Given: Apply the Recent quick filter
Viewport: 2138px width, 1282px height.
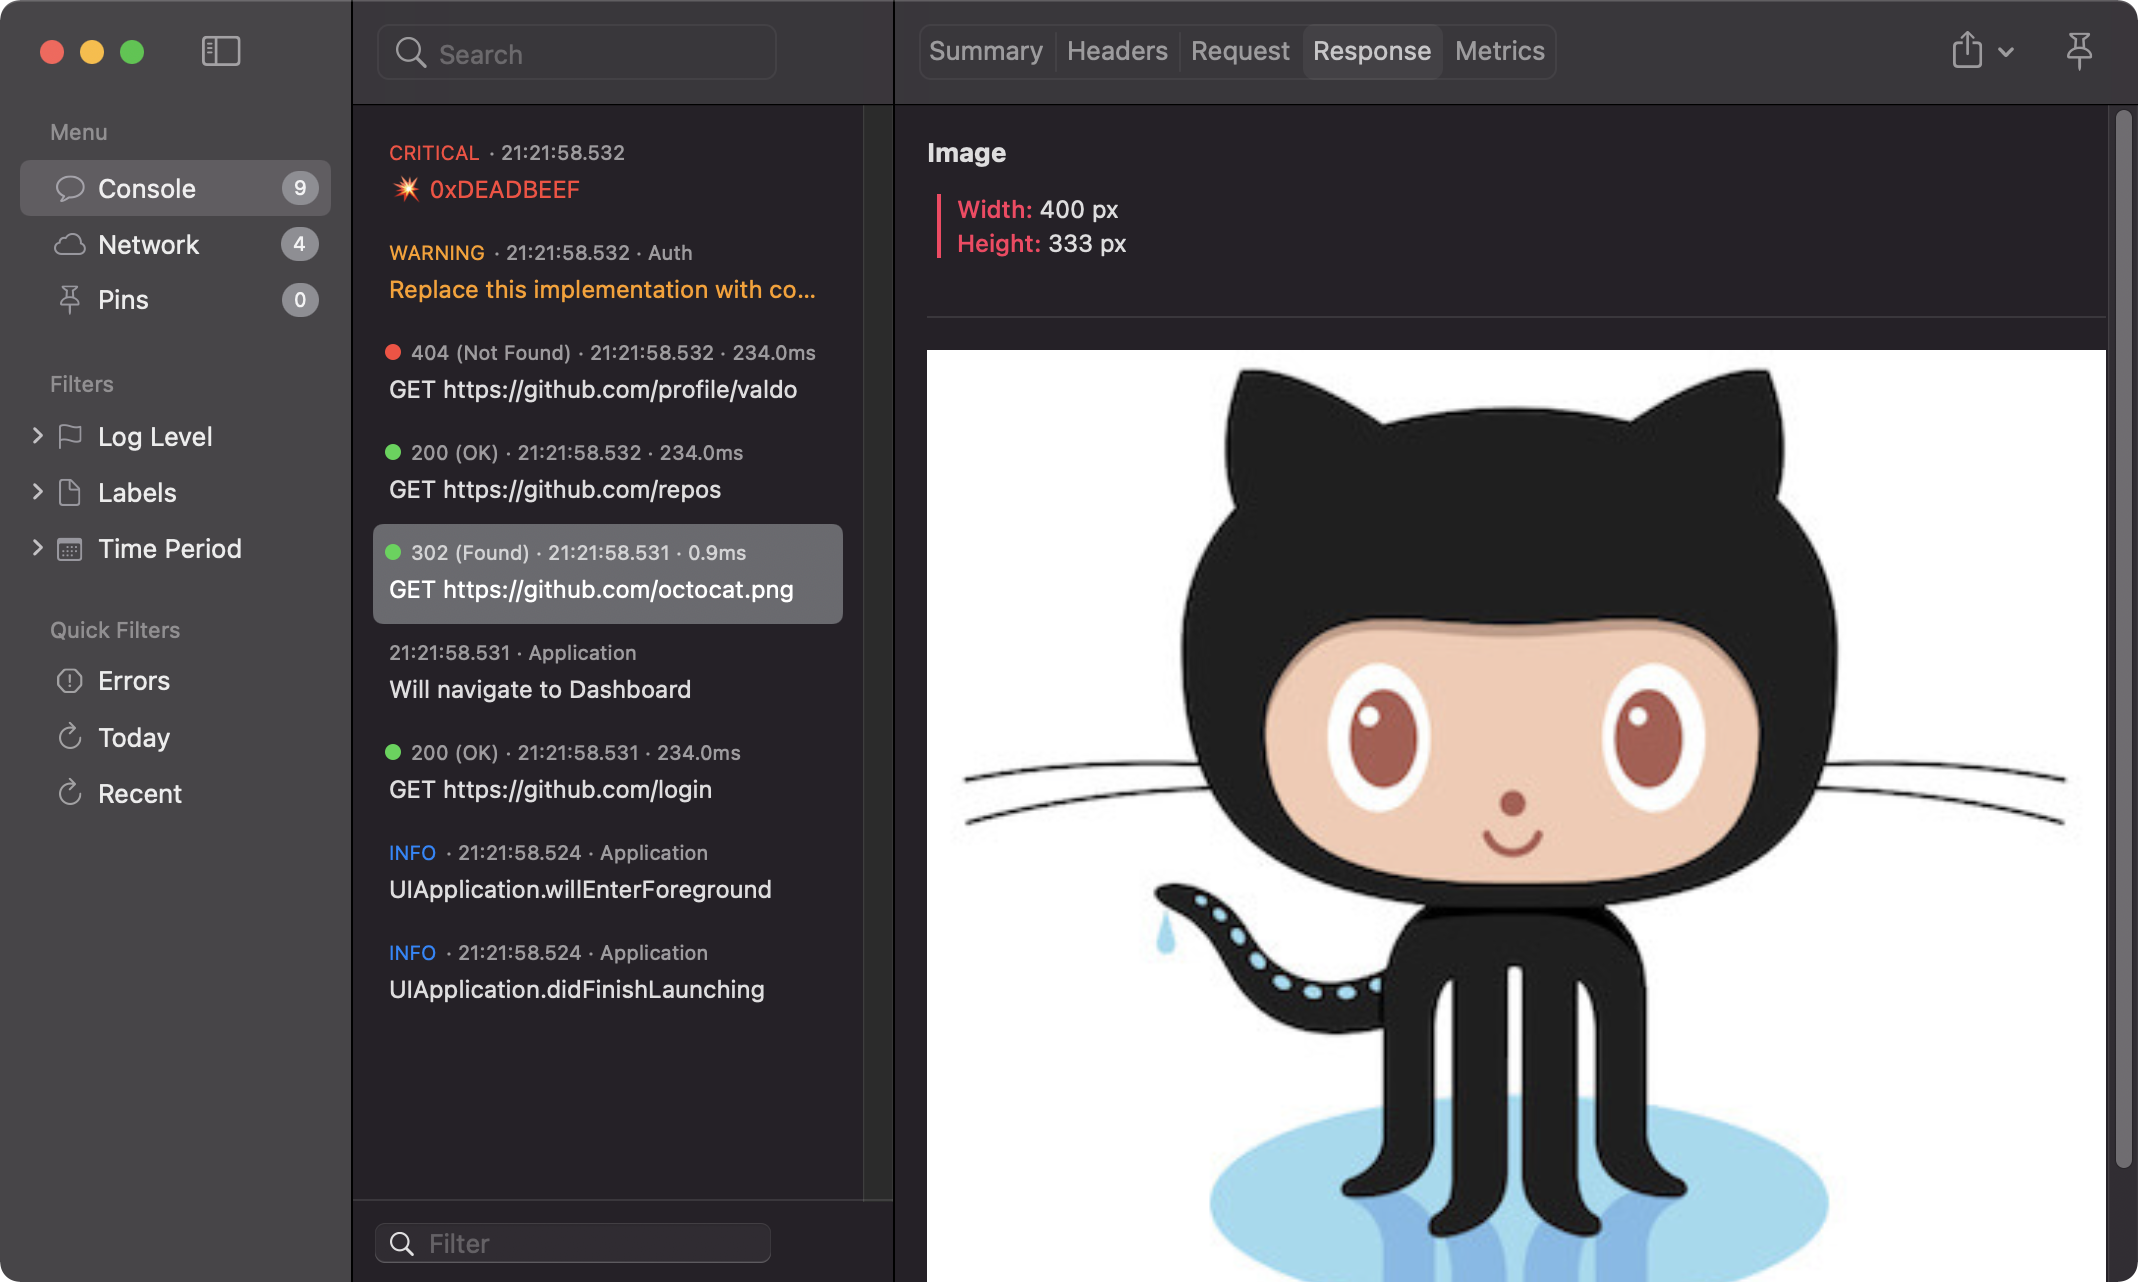Looking at the screenshot, I should pyautogui.click(x=175, y=793).
